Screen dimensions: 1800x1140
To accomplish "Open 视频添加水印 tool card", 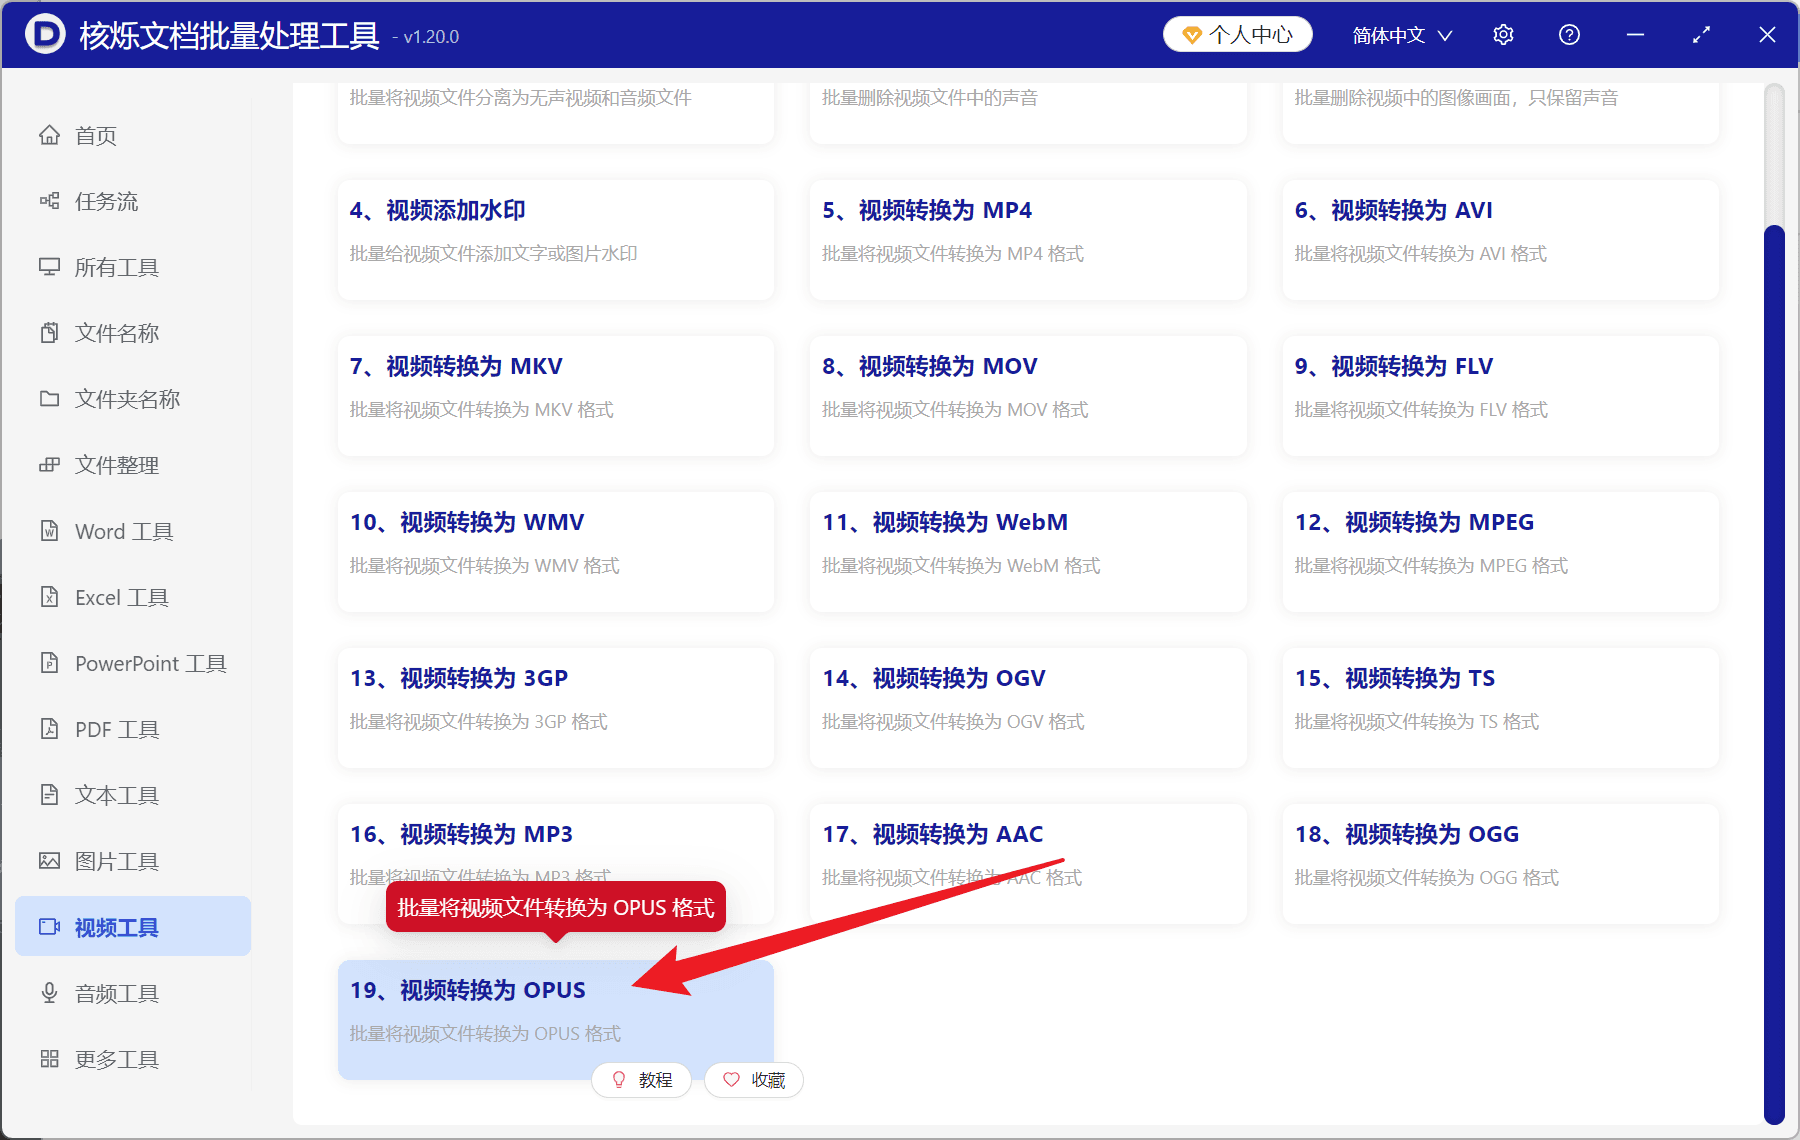I will click(x=556, y=240).
